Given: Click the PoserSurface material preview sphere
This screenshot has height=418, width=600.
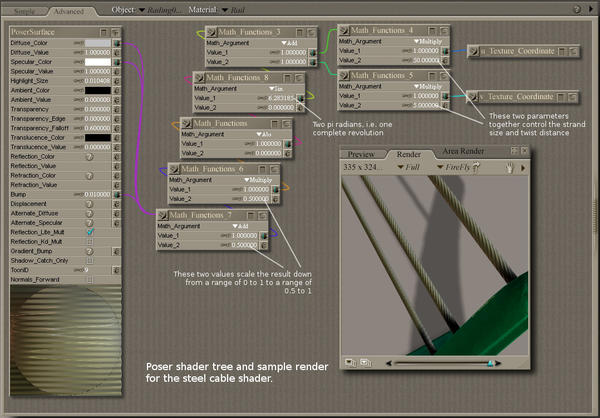Looking at the screenshot, I should tap(66, 341).
